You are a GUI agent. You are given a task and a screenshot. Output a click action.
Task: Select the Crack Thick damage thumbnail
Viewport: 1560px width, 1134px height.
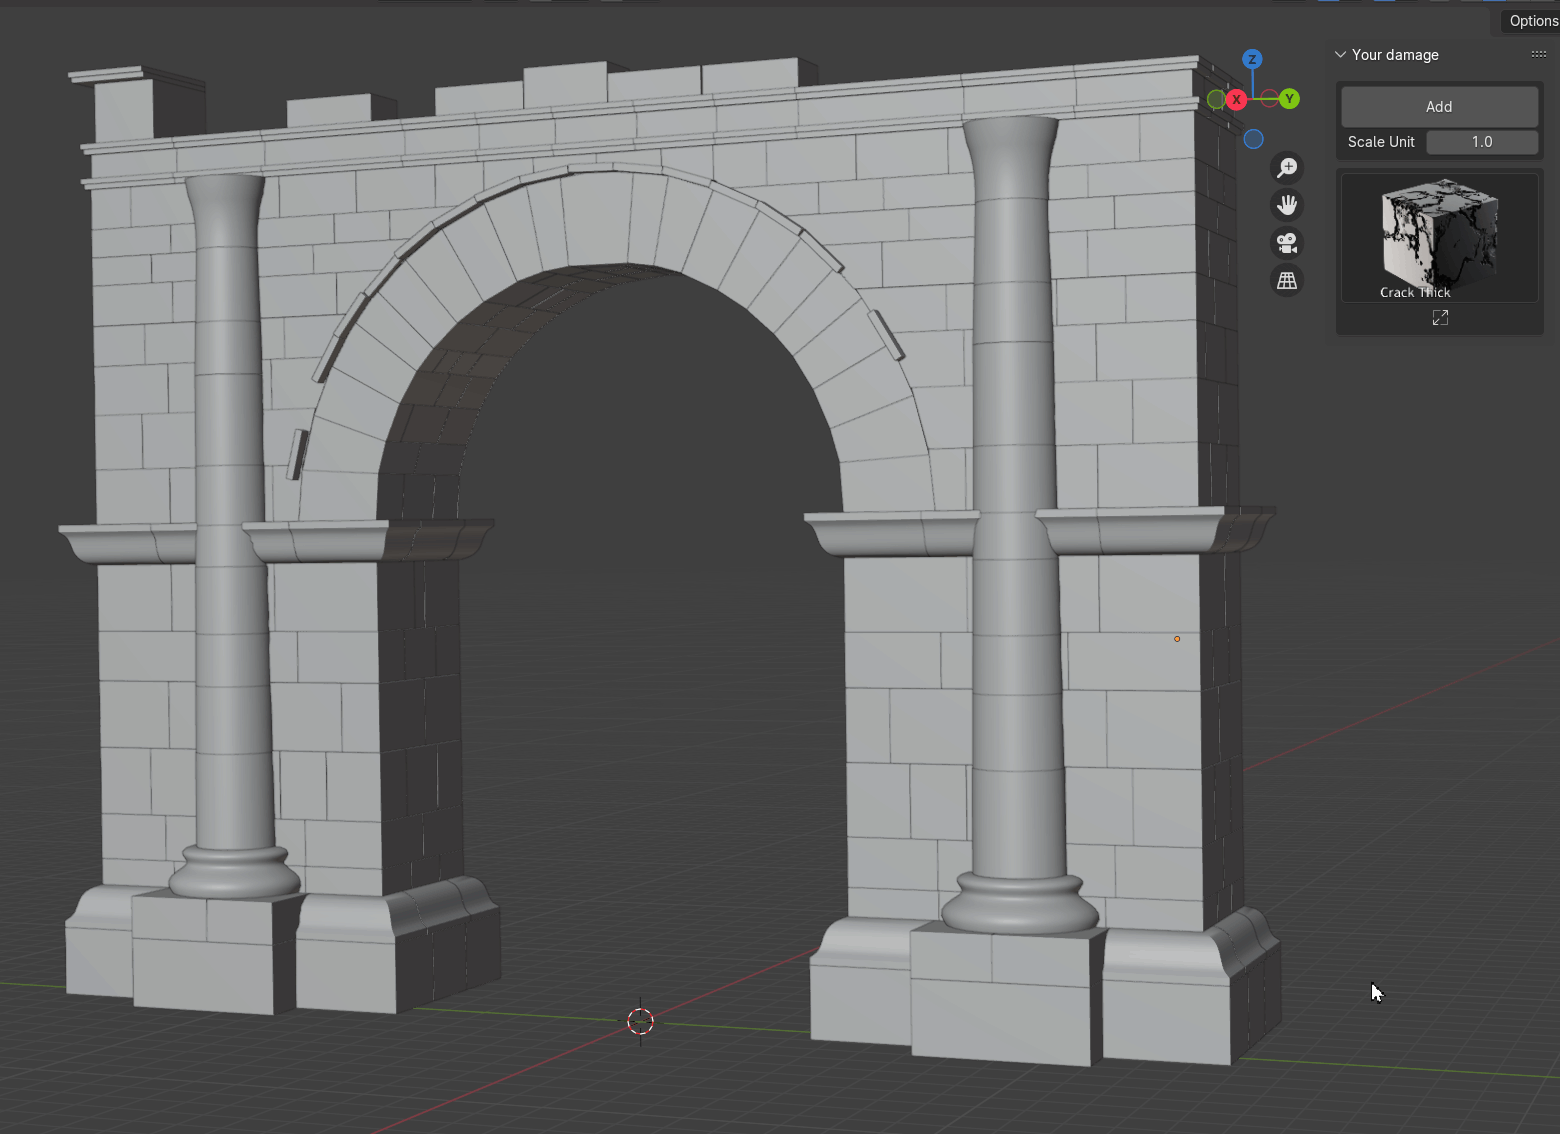click(1439, 238)
